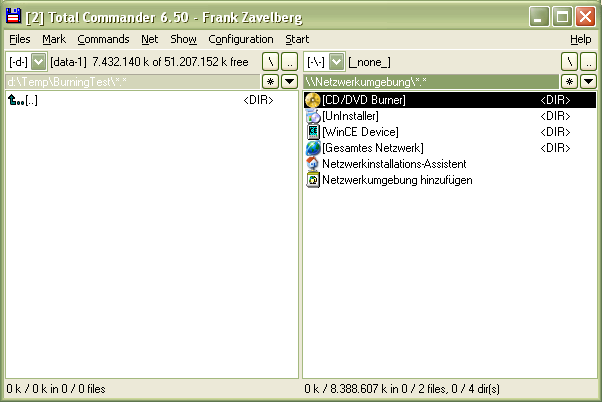
Task: Open left panel directory history arrow
Action: (x=289, y=81)
